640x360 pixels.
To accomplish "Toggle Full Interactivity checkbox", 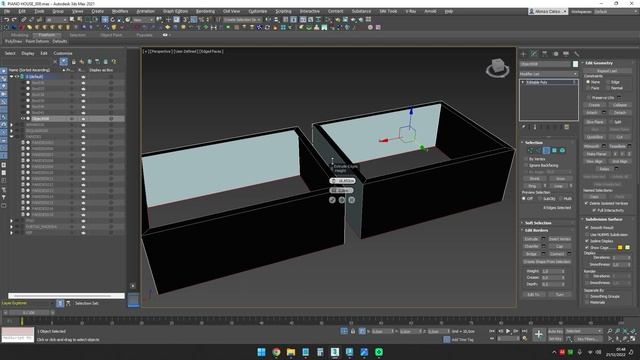I will click(x=594, y=210).
